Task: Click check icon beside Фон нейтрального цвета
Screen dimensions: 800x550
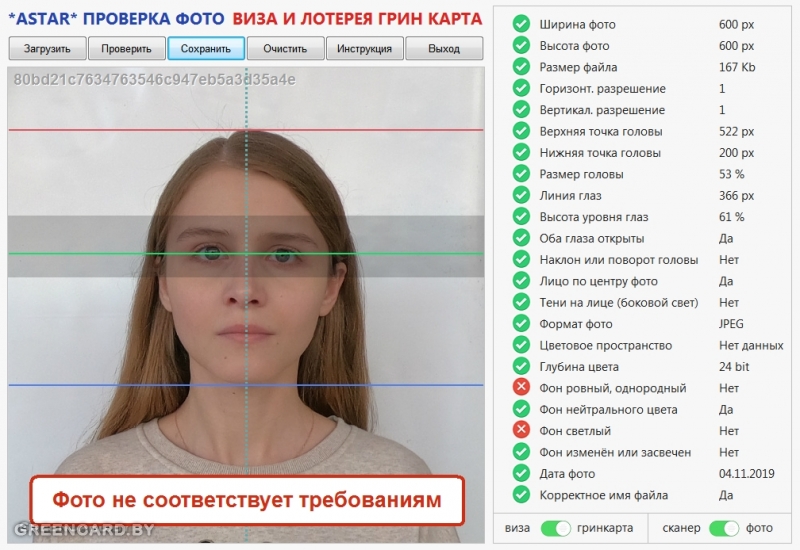Action: 521,409
